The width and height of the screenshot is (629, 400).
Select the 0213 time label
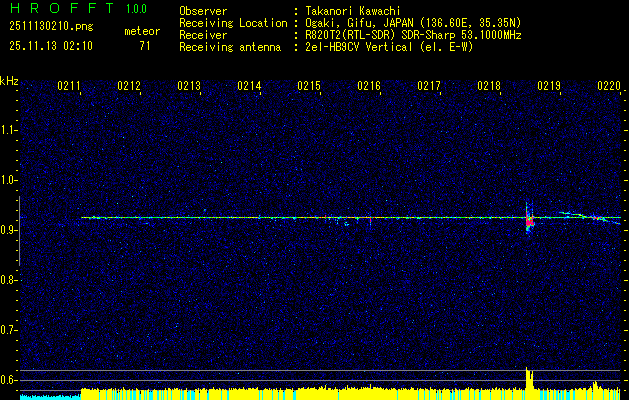189,85
